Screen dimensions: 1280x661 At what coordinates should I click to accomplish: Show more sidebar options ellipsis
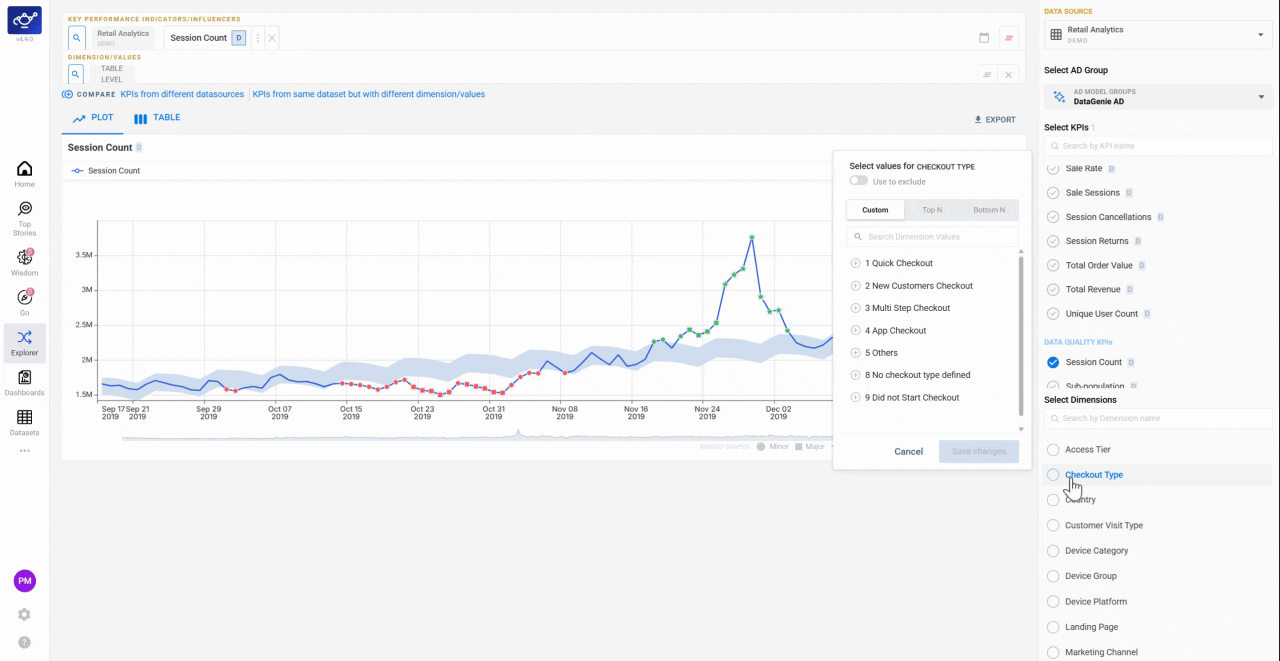pos(24,451)
